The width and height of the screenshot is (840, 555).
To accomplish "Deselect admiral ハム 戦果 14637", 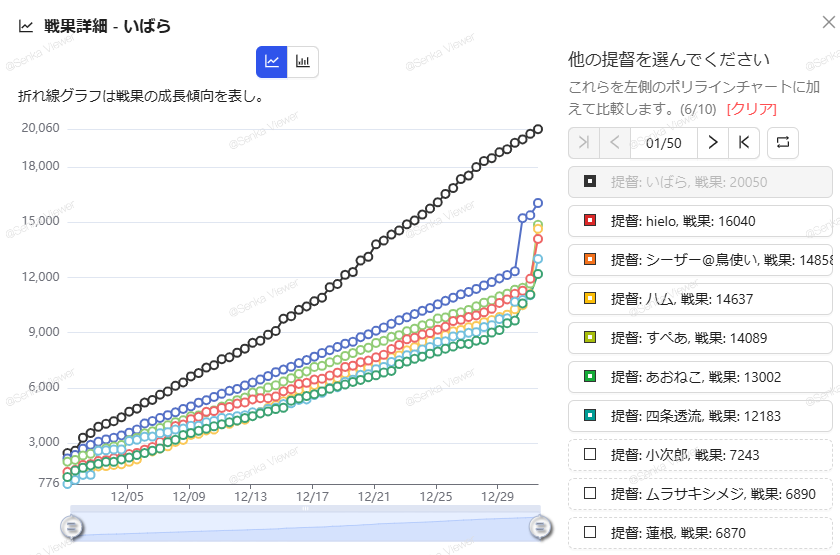I will tap(700, 299).
